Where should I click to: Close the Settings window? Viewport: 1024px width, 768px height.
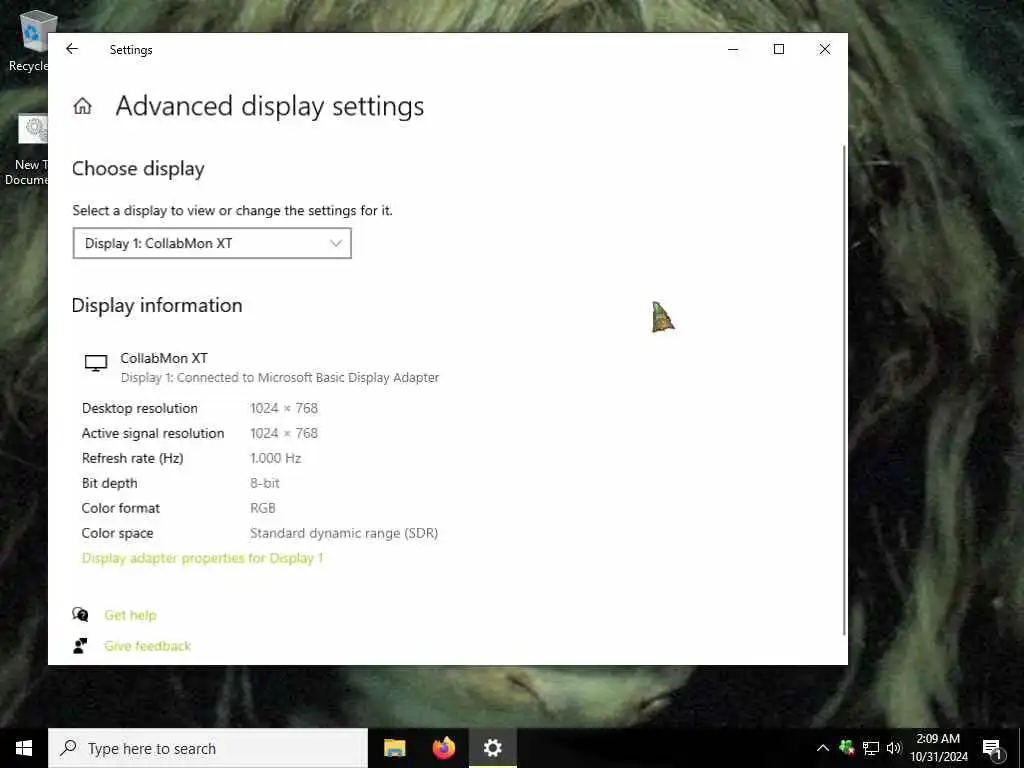click(x=825, y=50)
